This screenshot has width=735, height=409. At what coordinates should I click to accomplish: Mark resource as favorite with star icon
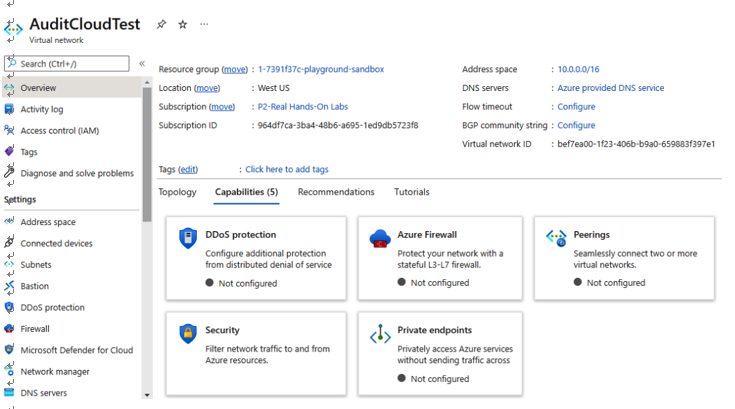[x=183, y=24]
